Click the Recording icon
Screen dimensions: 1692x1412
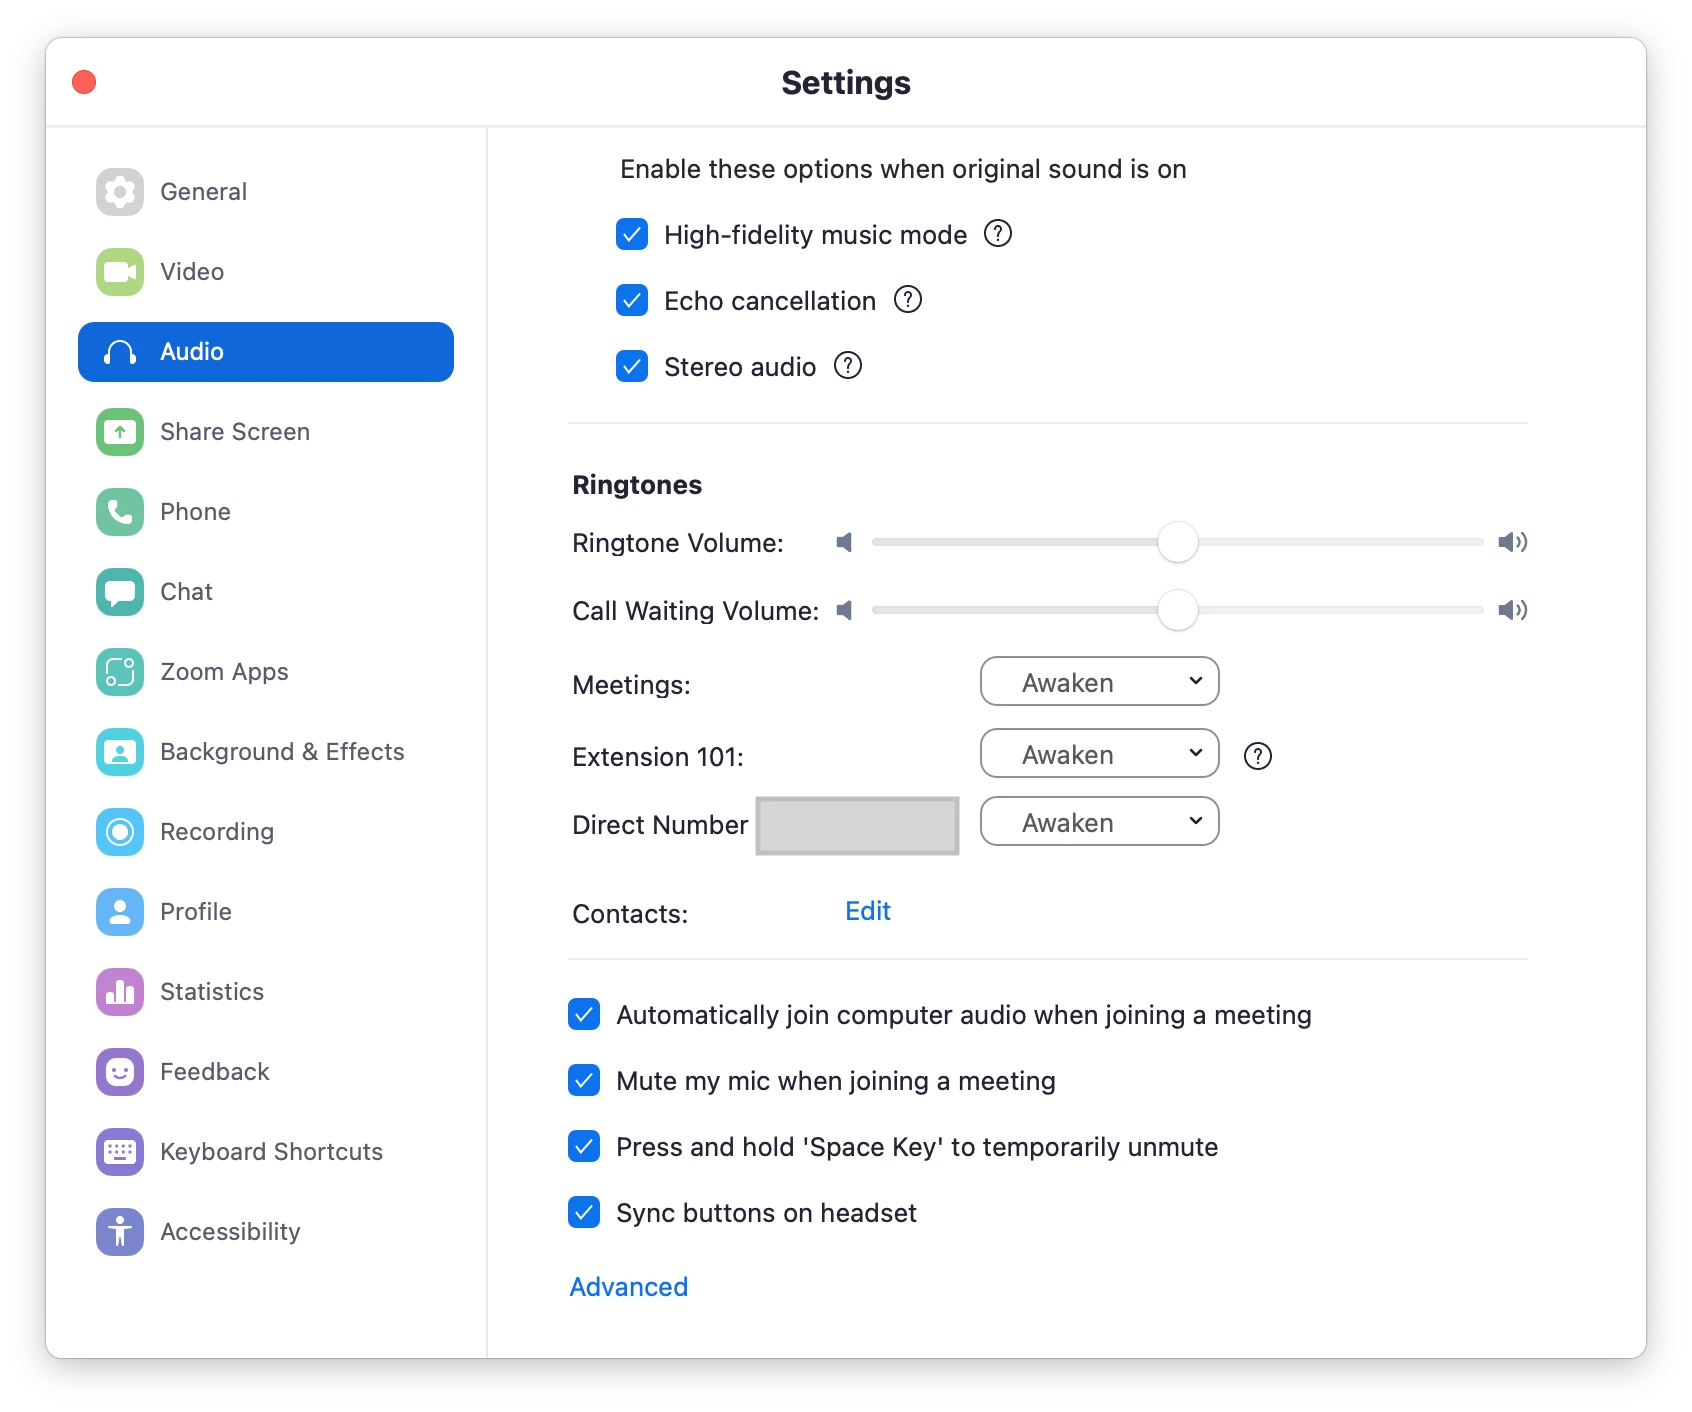[x=120, y=832]
